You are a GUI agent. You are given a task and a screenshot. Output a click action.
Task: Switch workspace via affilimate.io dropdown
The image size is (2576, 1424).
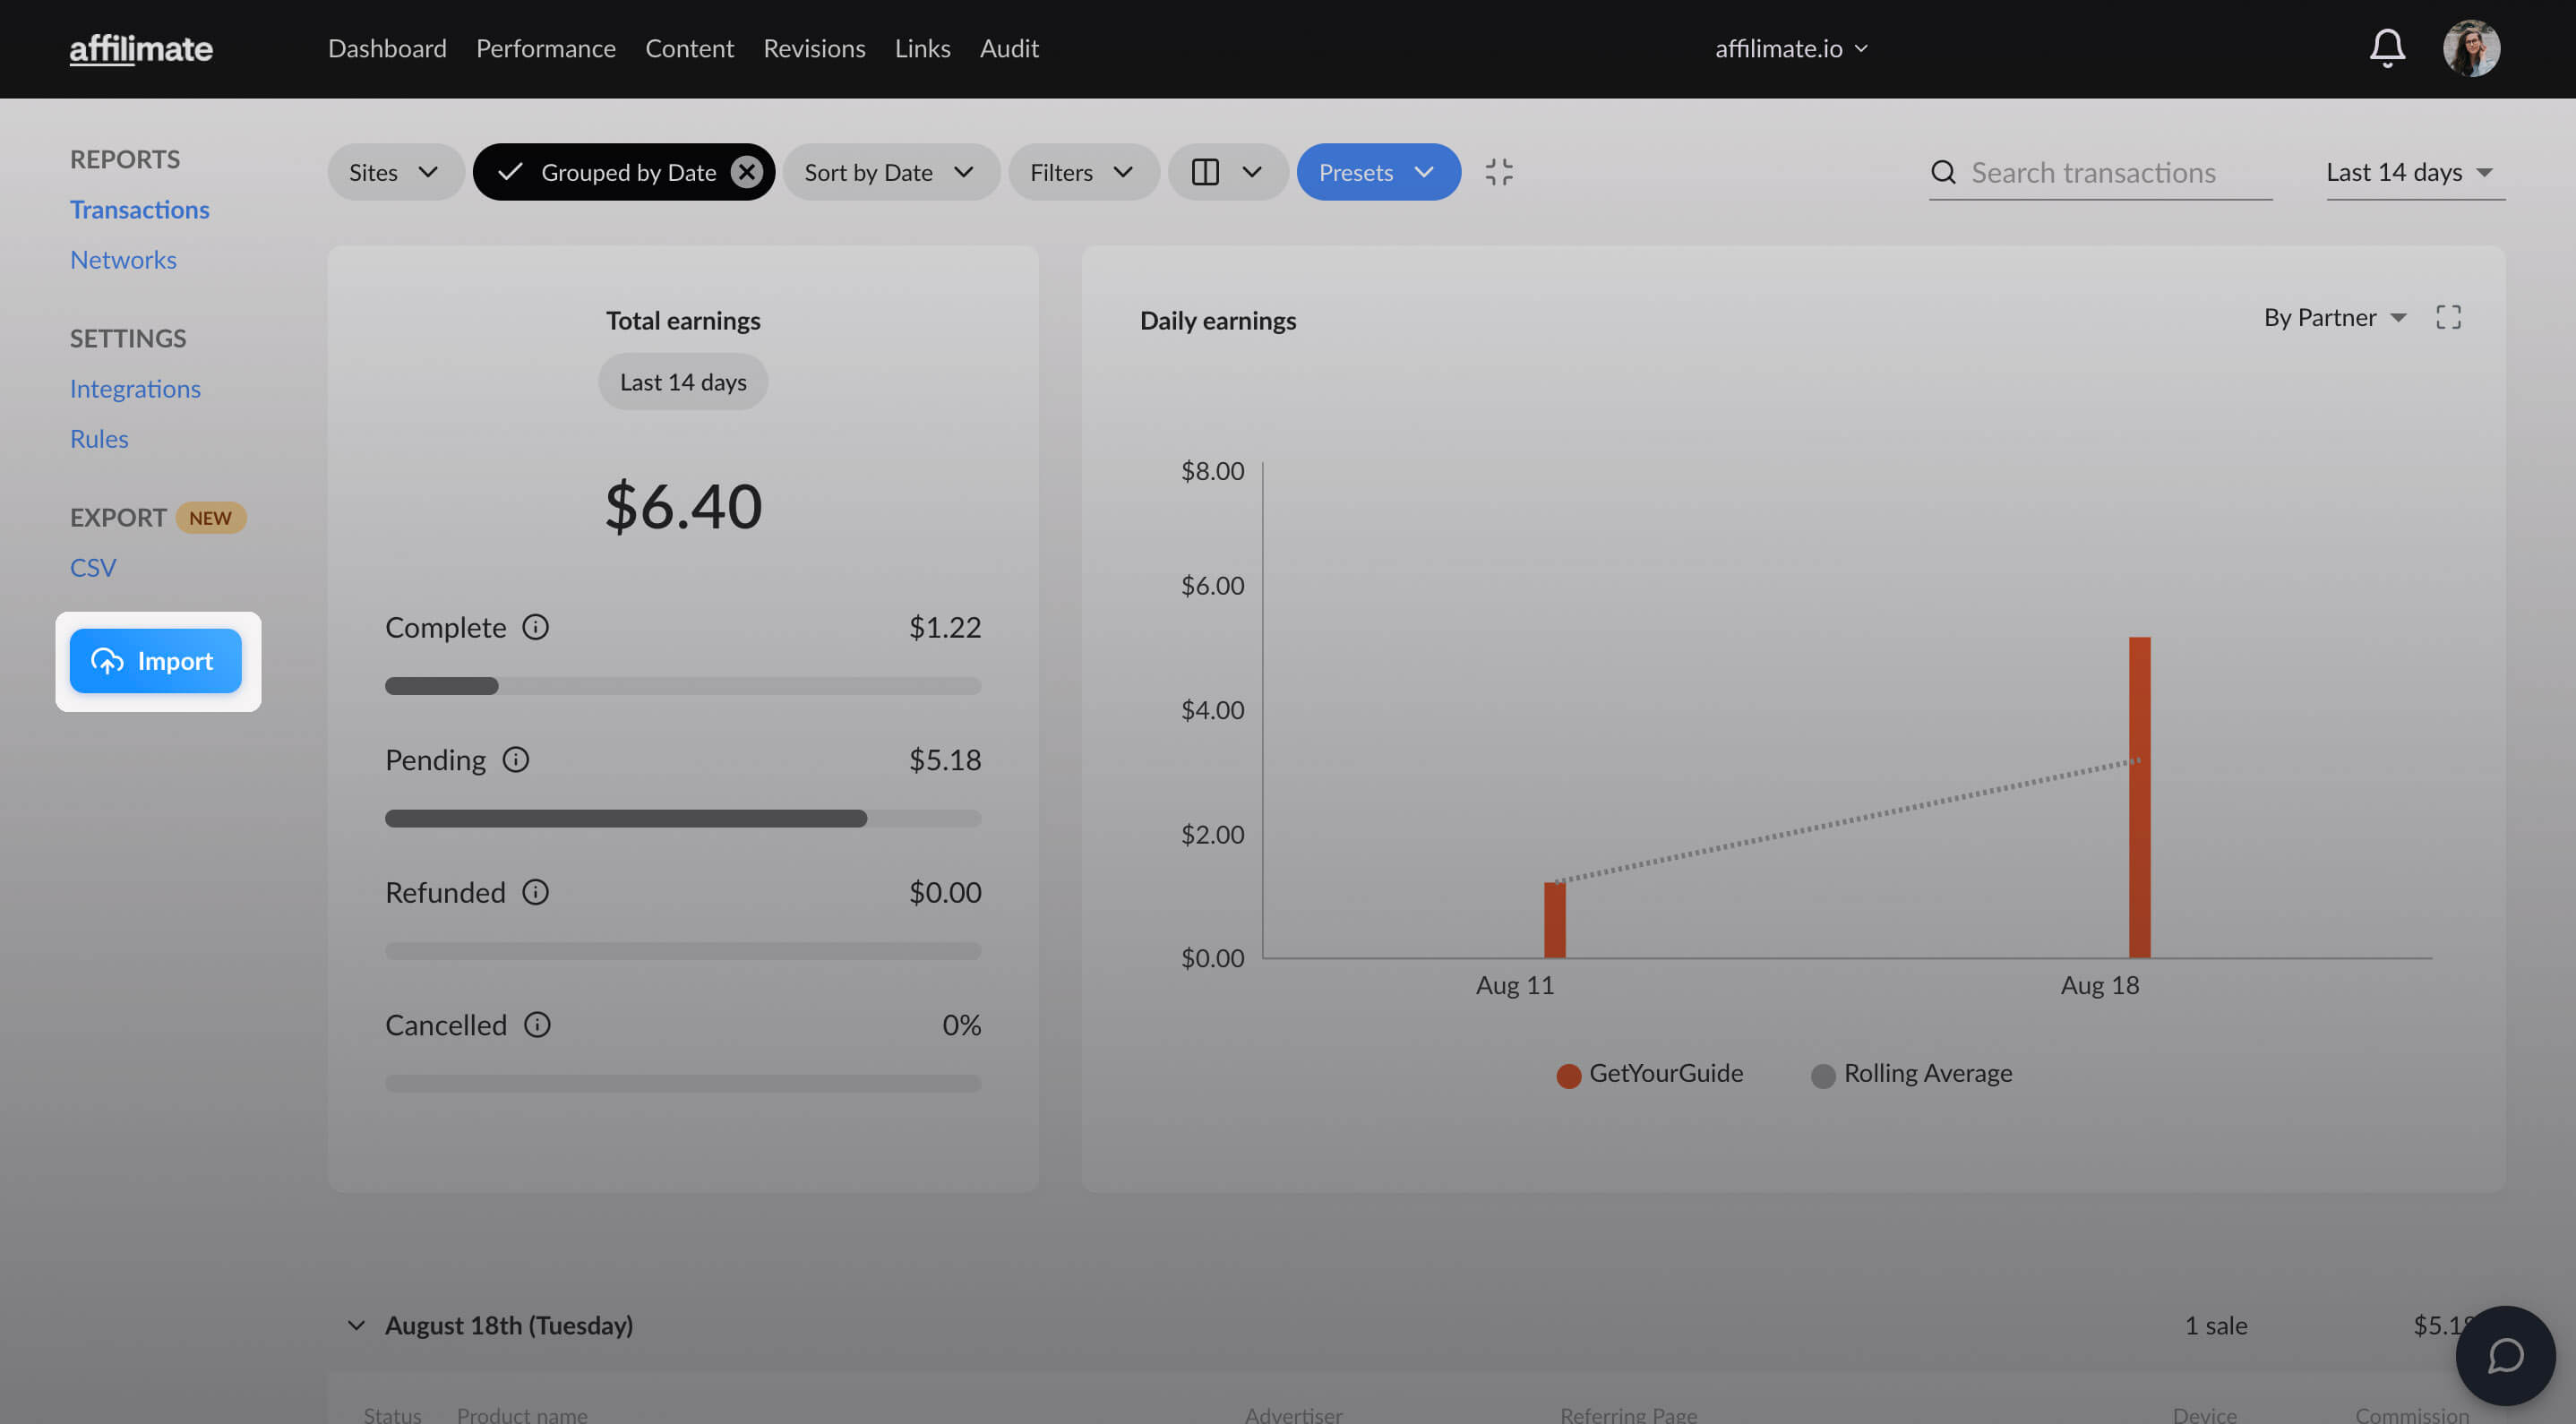(x=1791, y=48)
